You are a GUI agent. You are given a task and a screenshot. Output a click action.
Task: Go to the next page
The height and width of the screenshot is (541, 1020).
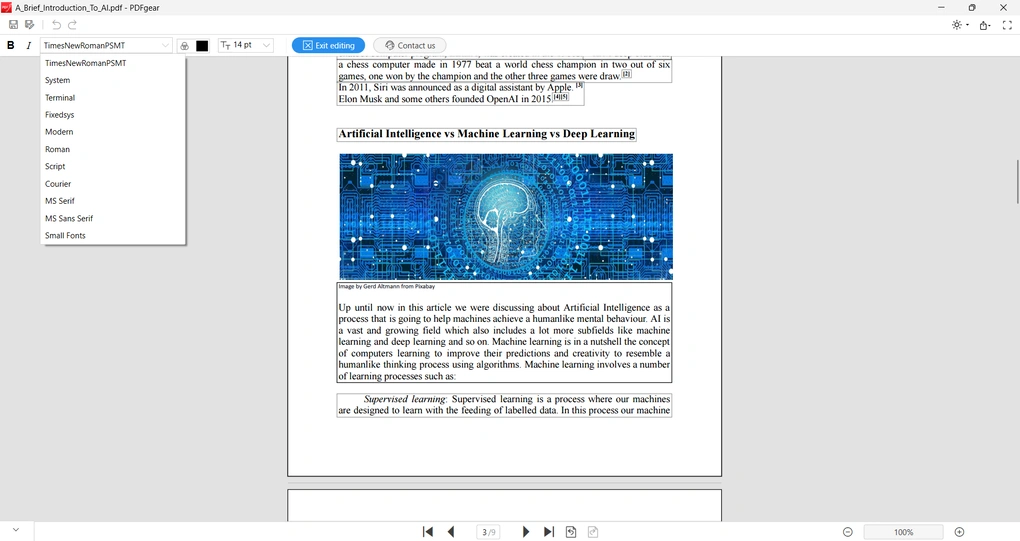pyautogui.click(x=526, y=532)
